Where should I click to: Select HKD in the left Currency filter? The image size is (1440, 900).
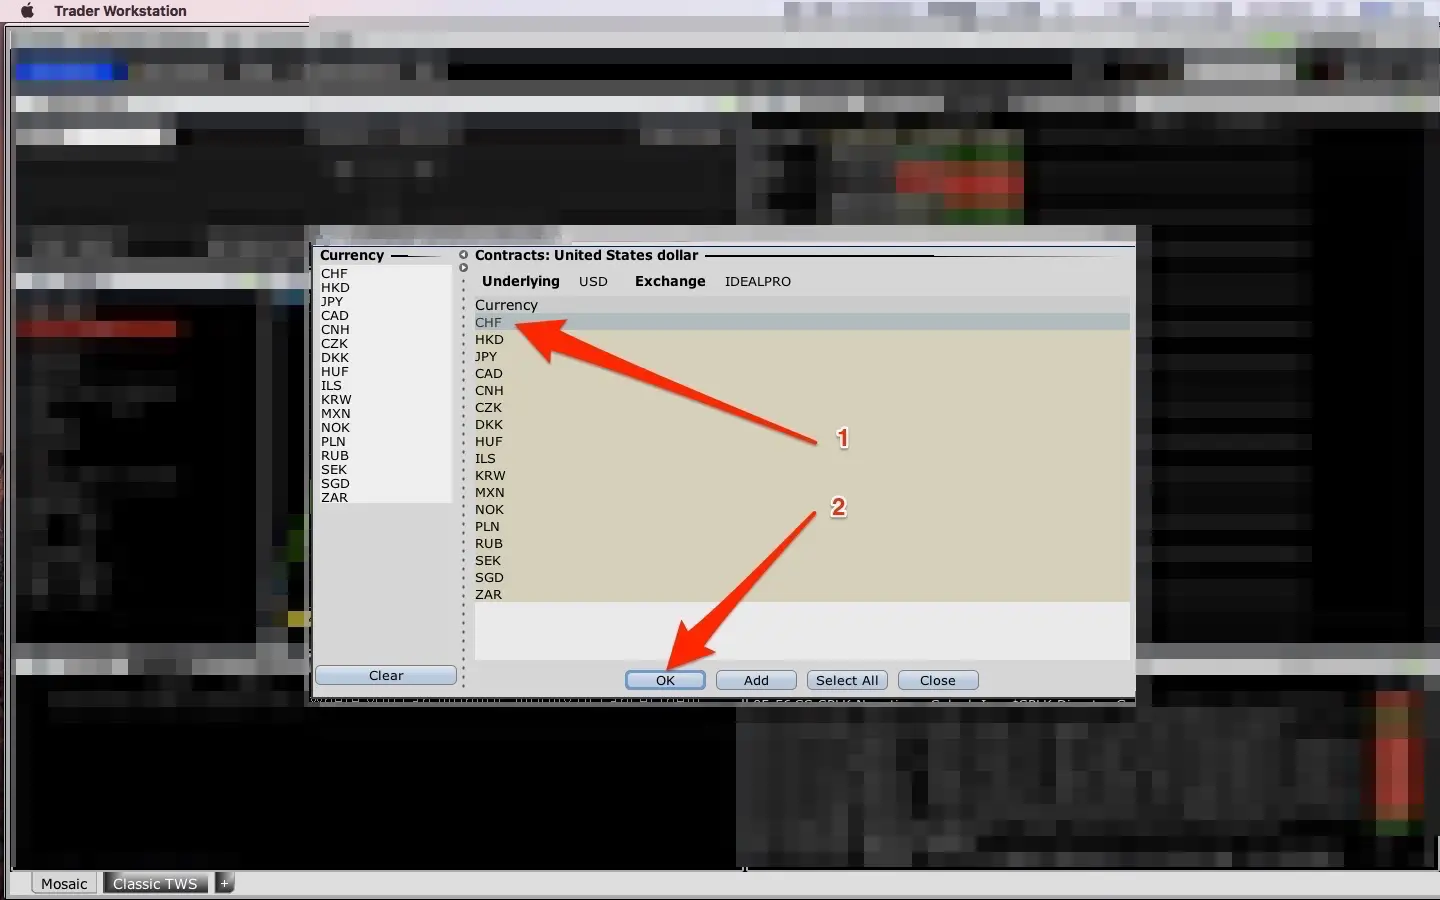click(x=335, y=288)
